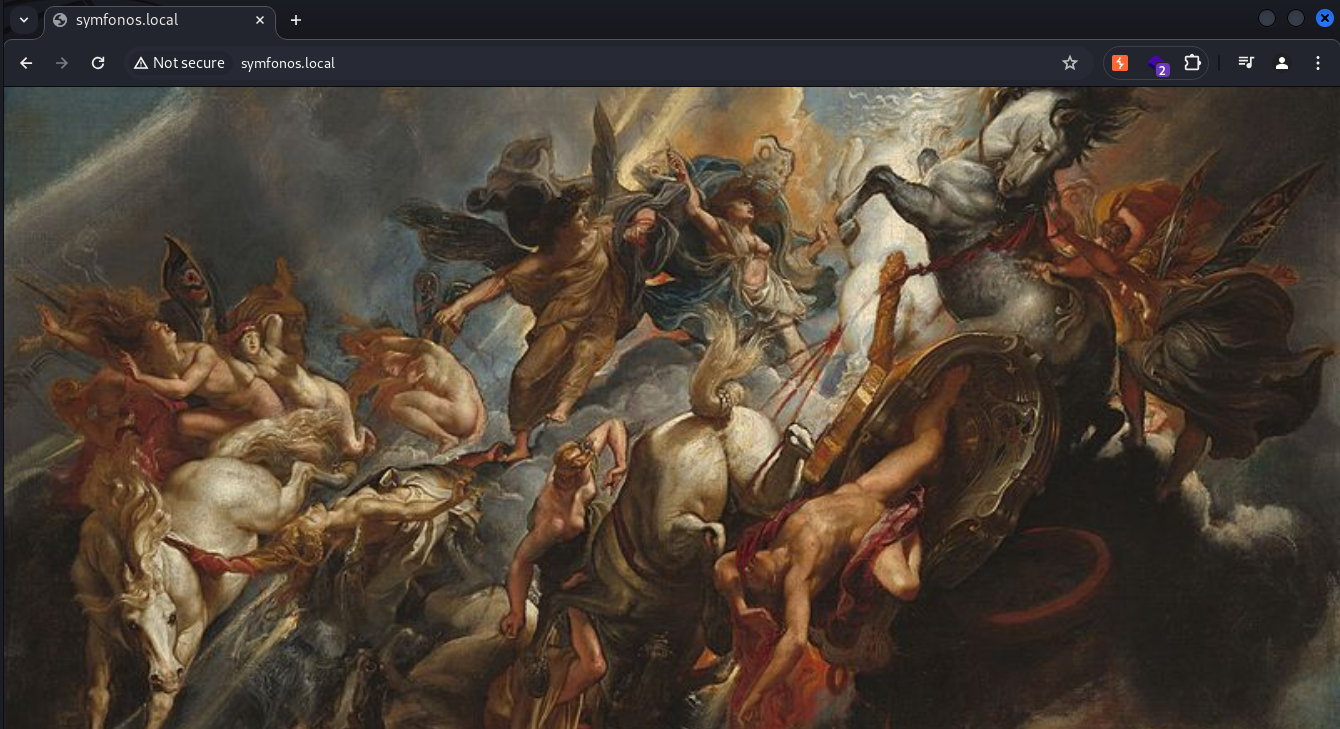Open the tab search dropdown arrow

click(x=24, y=20)
